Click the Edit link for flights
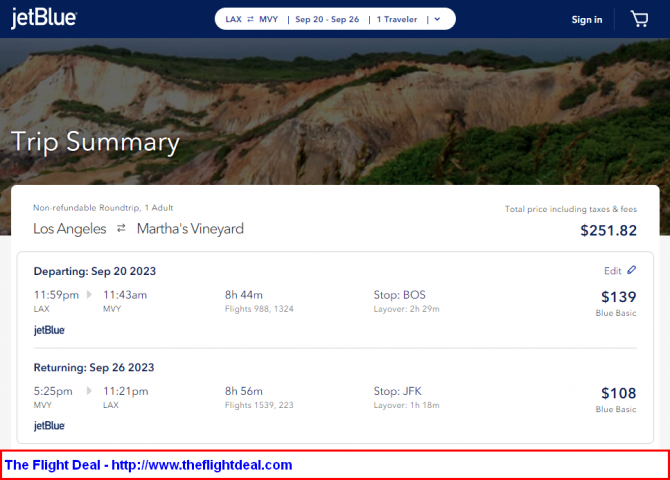 click(612, 271)
